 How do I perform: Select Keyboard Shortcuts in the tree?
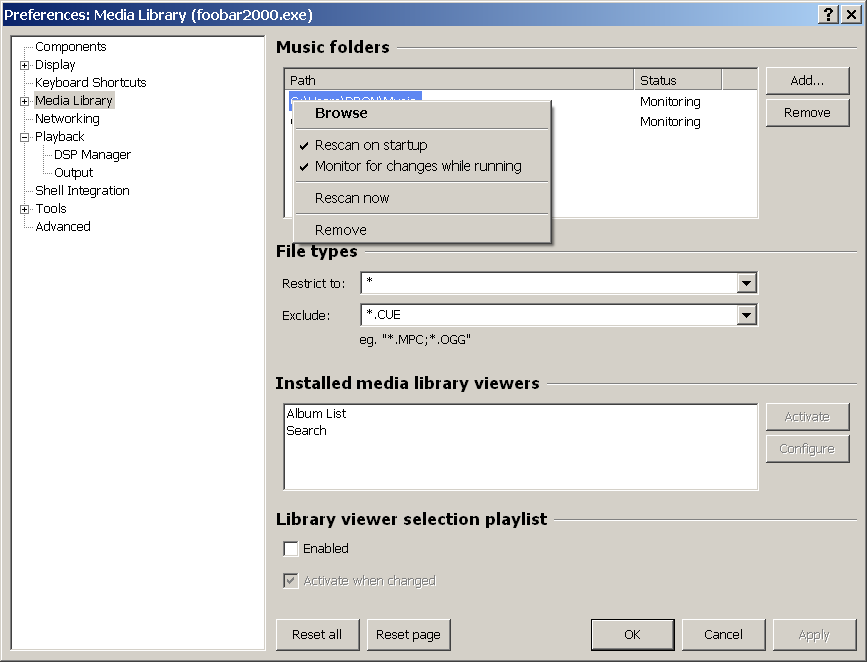click(91, 83)
